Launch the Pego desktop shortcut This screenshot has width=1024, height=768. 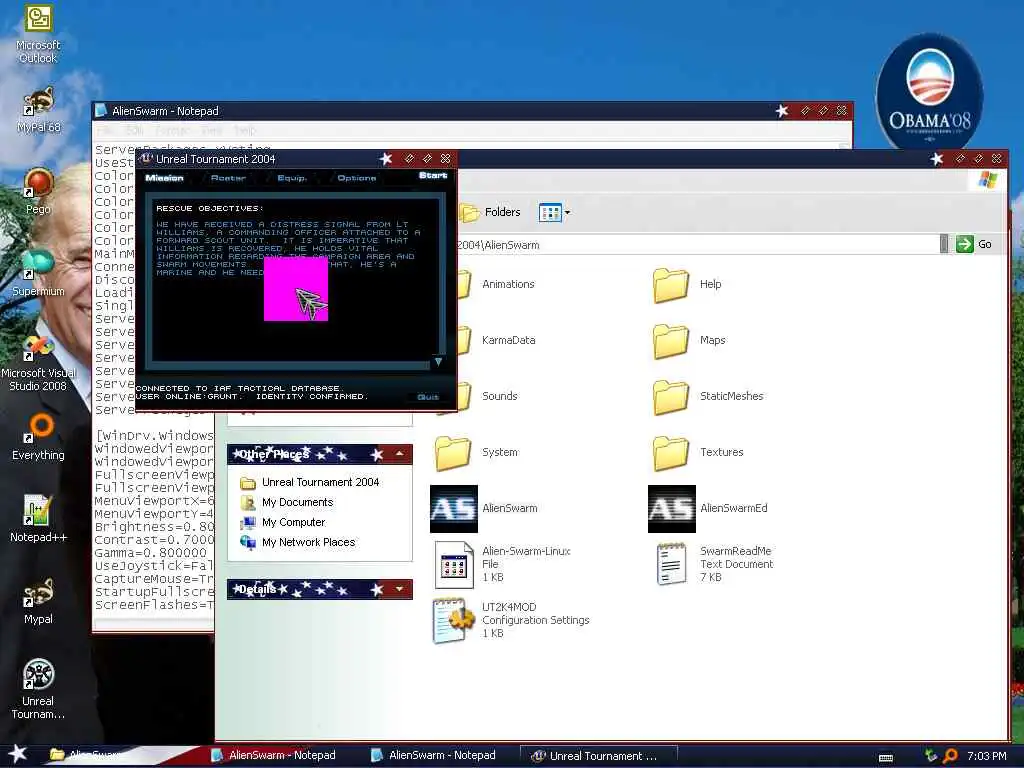coord(38,191)
